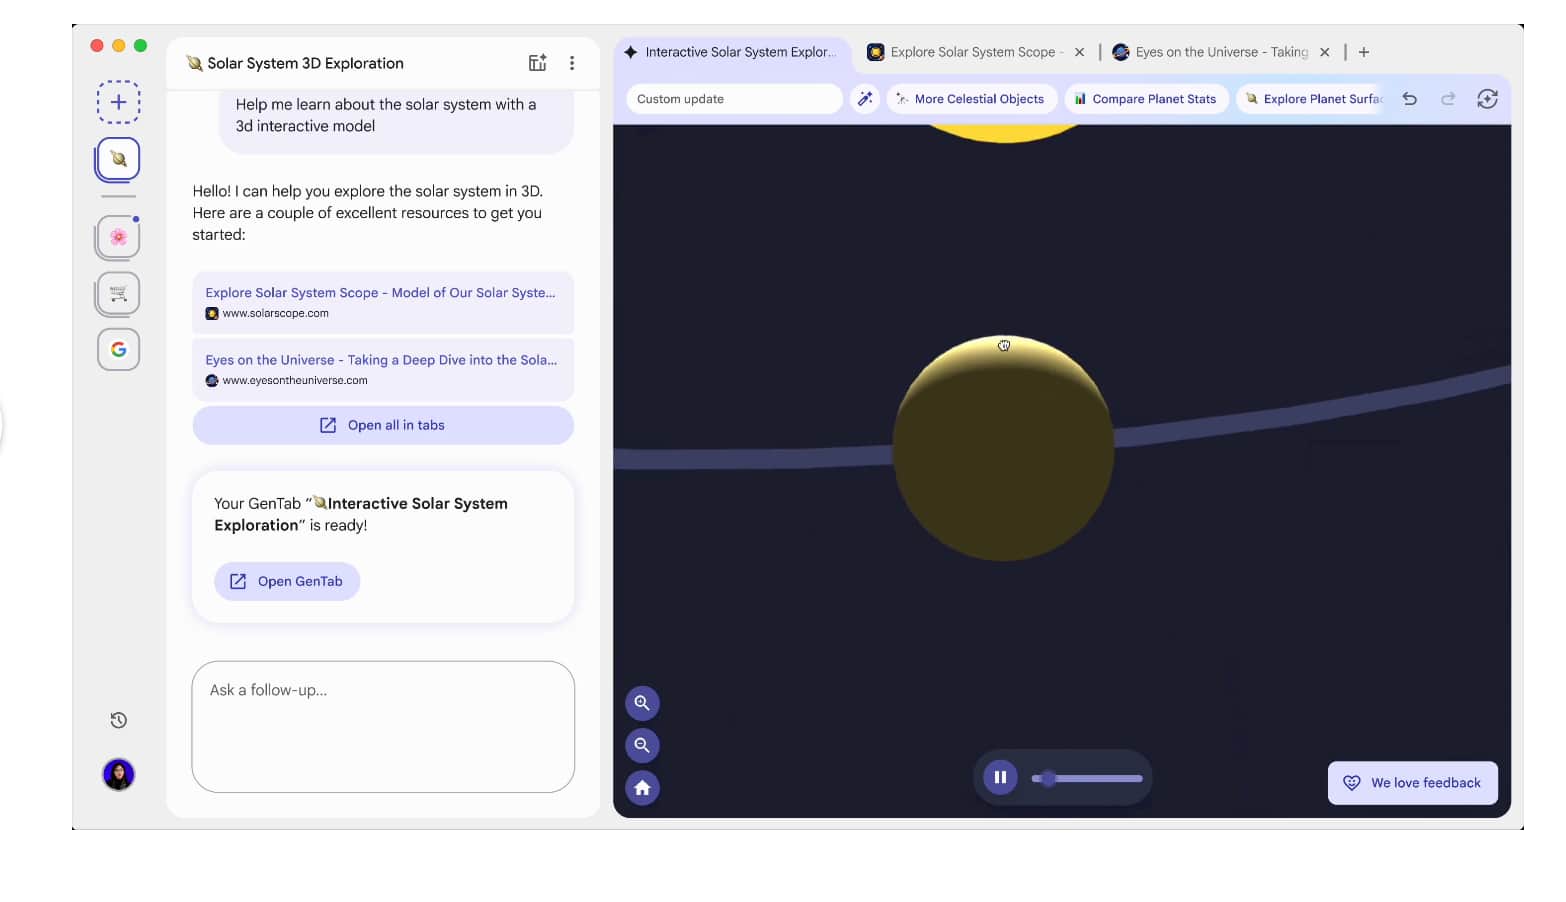Click the redo arrow in GenTab toolbar
The height and width of the screenshot is (902, 1566).
(x=1448, y=99)
